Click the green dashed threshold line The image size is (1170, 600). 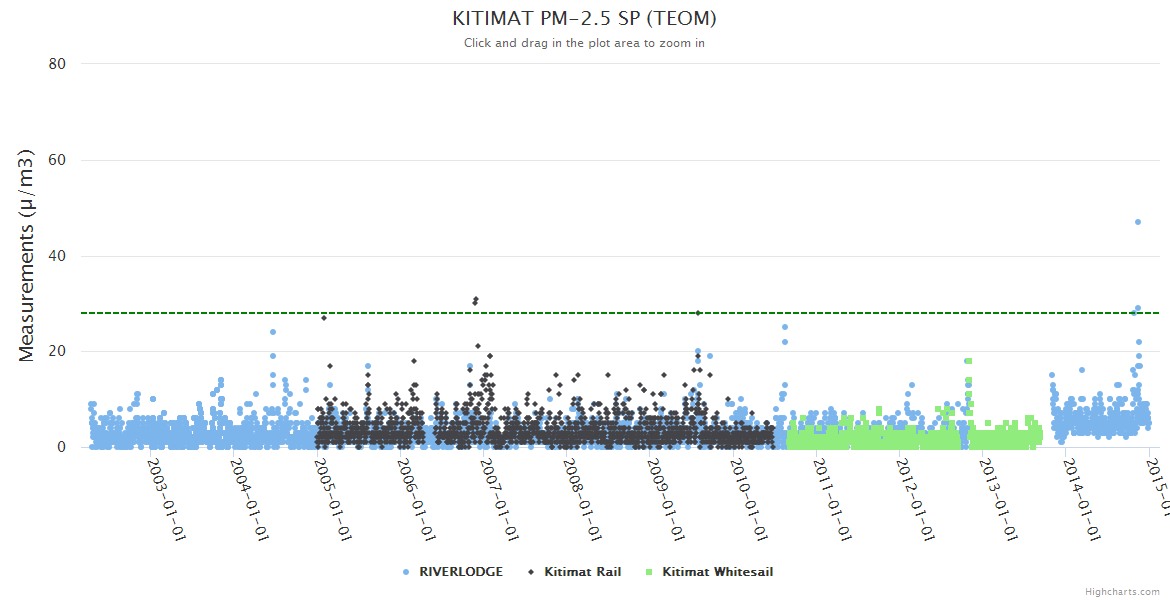tap(600, 313)
